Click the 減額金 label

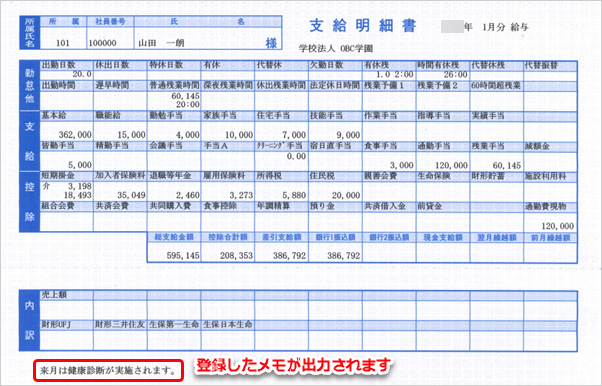(x=538, y=146)
